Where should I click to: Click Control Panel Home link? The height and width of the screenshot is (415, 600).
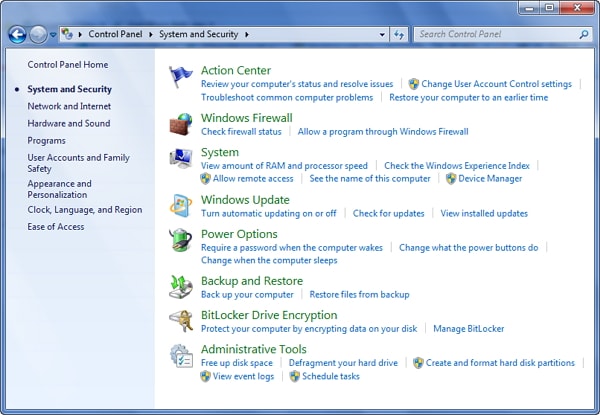68,65
